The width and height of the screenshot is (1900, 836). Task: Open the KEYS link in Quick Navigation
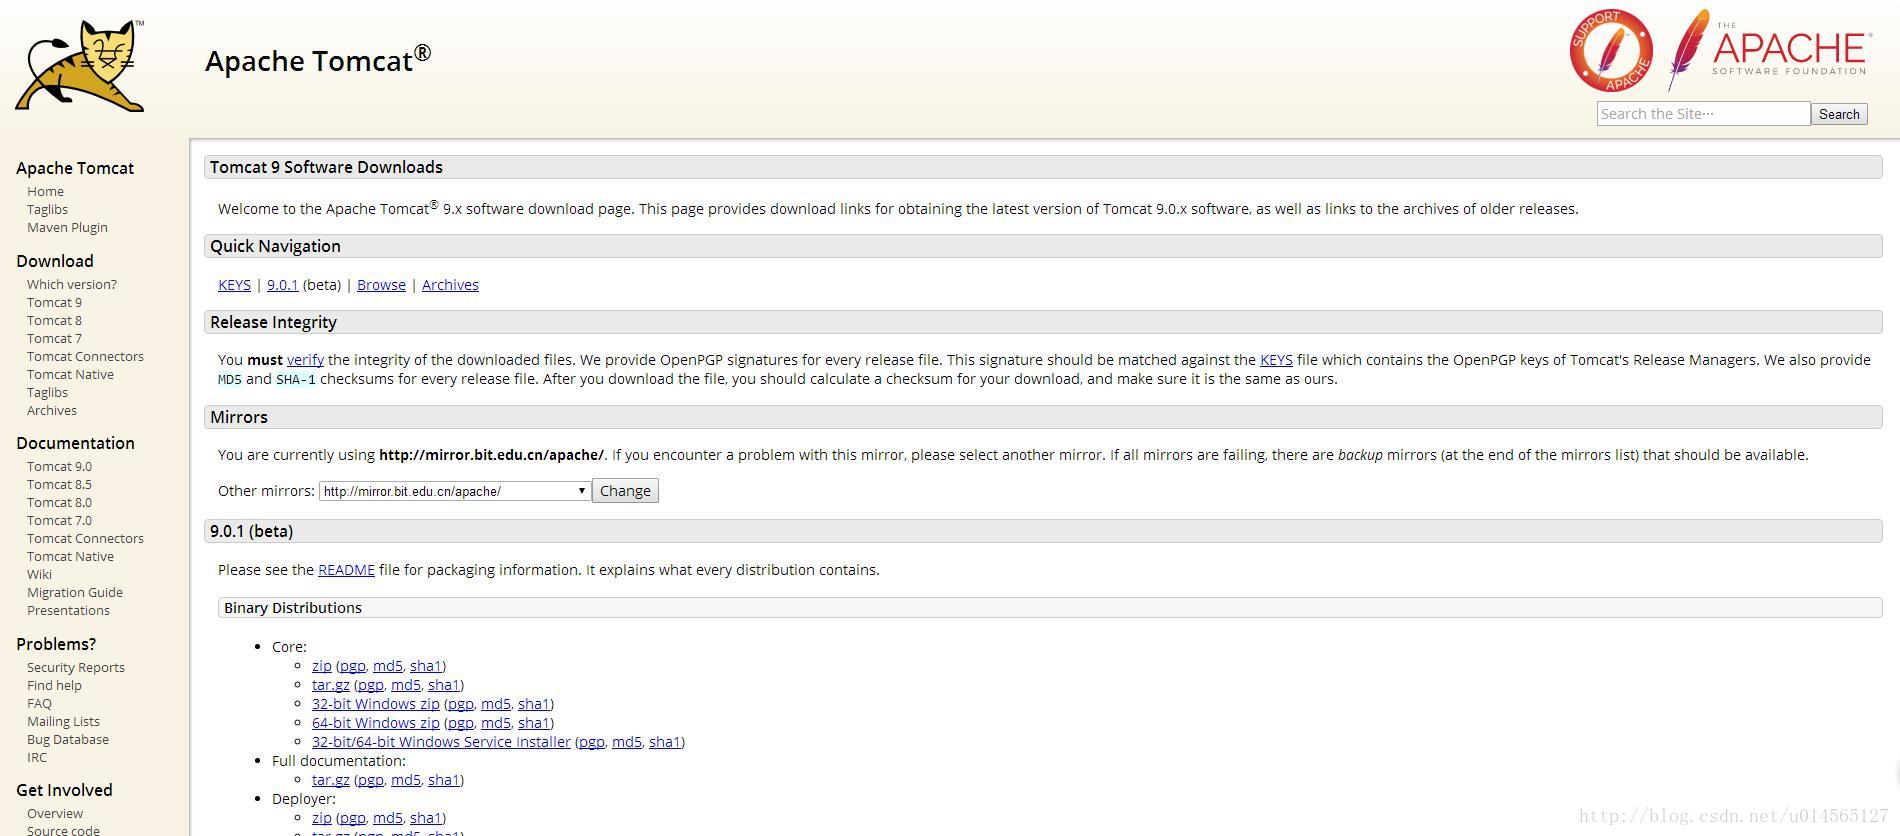pyautogui.click(x=234, y=285)
